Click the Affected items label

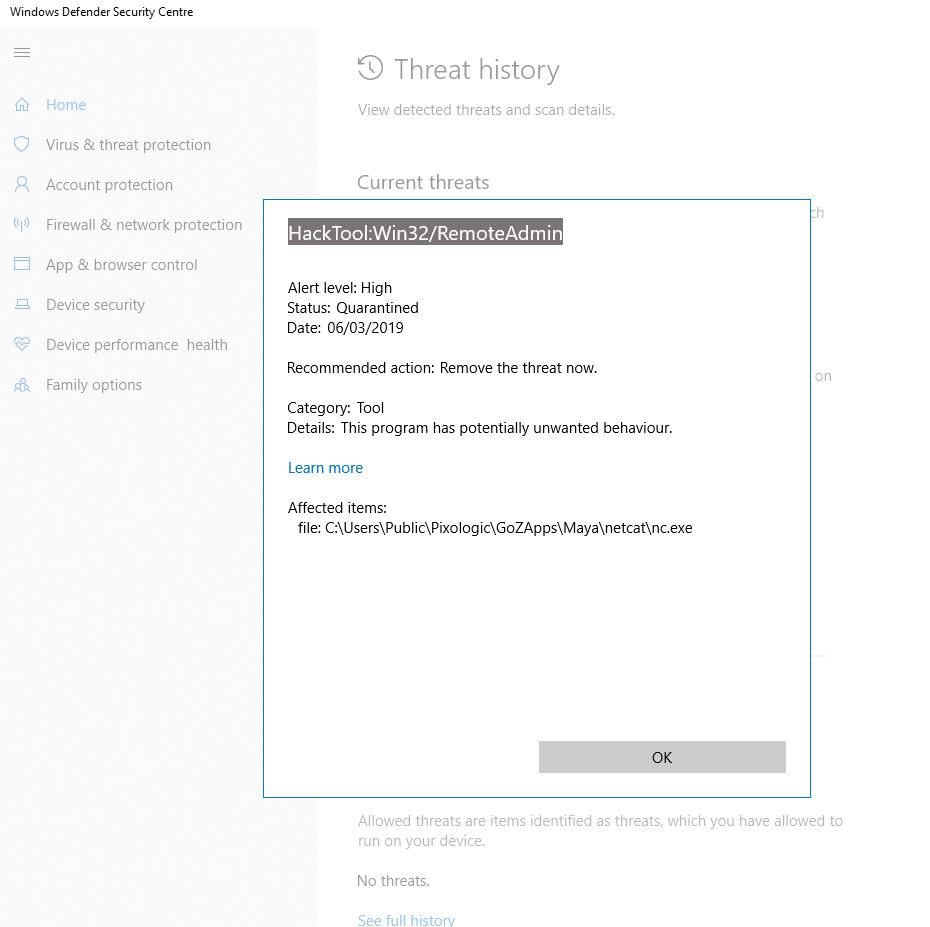(x=337, y=508)
